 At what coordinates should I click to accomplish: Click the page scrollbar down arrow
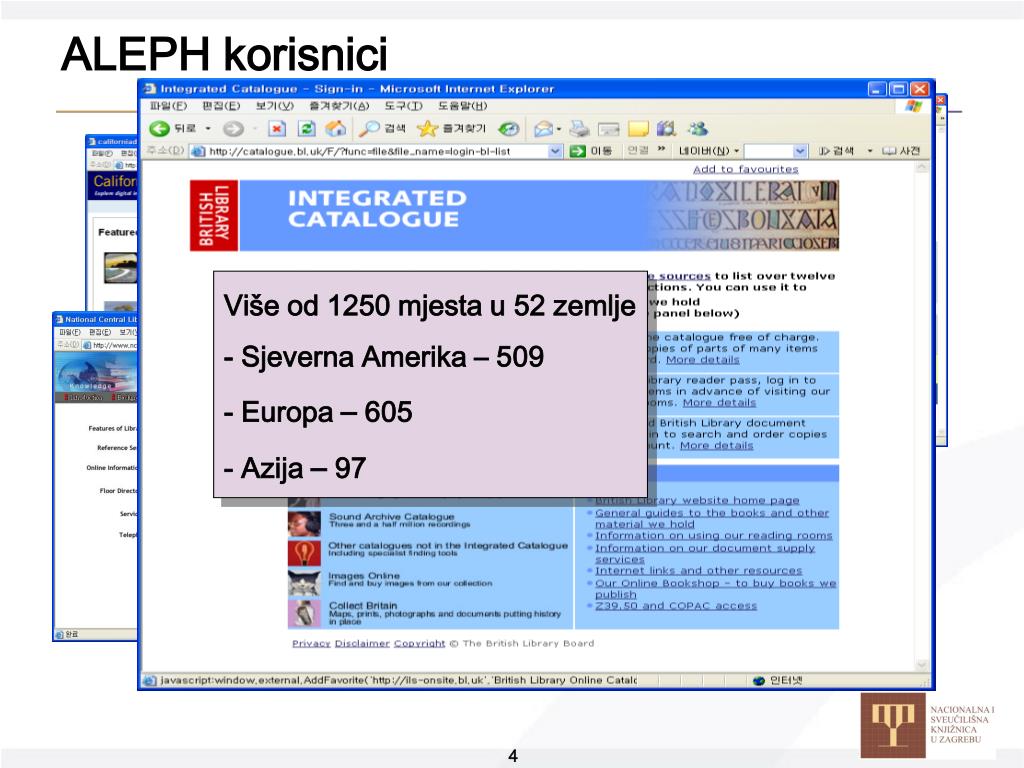[x=921, y=665]
